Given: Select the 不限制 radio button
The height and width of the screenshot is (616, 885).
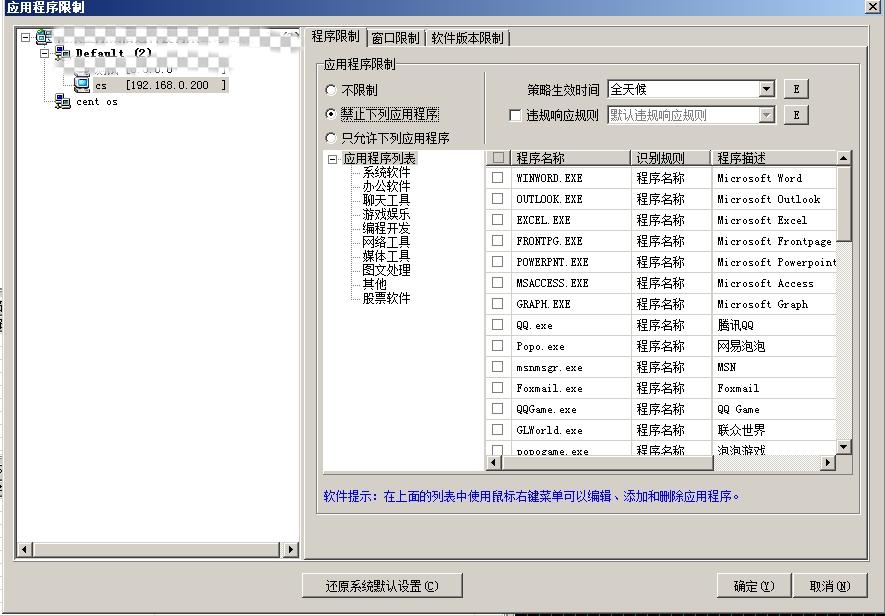Looking at the screenshot, I should 331,90.
